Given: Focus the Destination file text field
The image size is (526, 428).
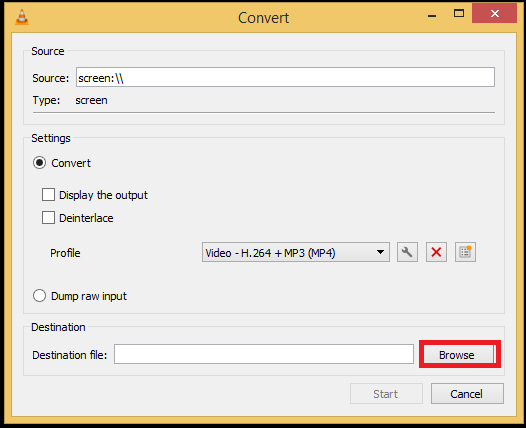Looking at the screenshot, I should tap(264, 354).
